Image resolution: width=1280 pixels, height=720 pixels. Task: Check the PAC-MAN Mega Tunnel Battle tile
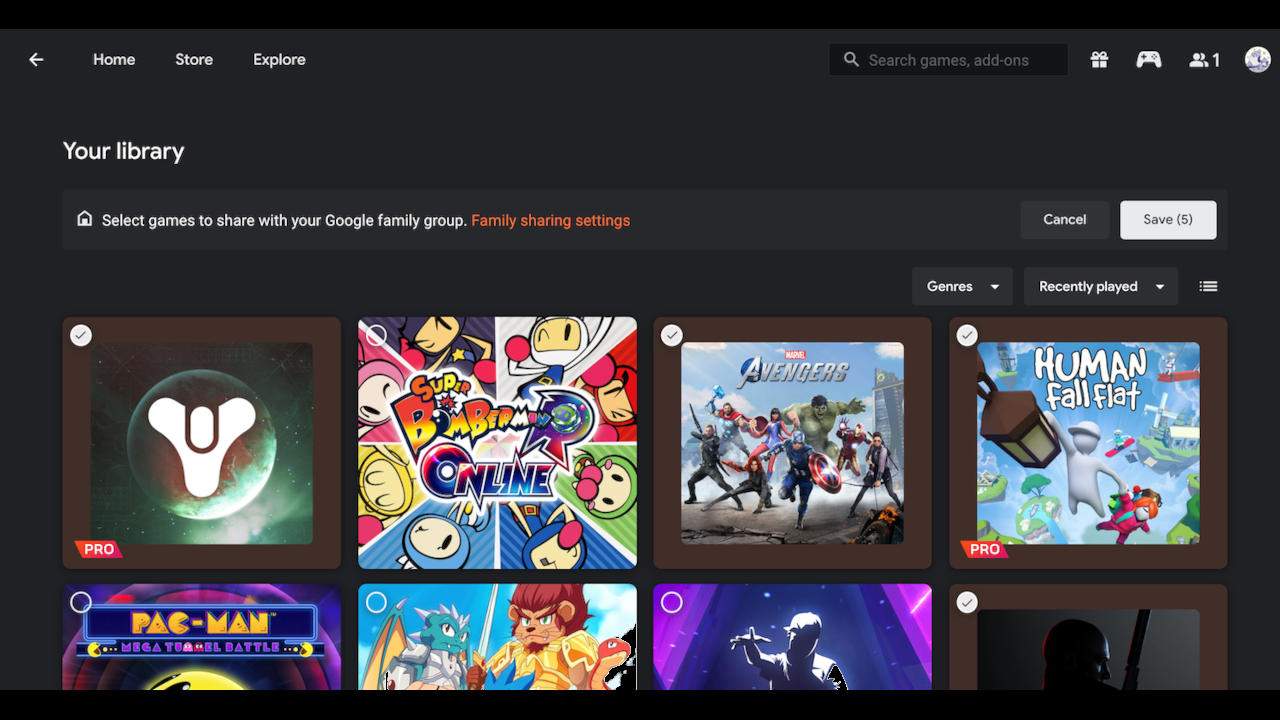(x=81, y=602)
